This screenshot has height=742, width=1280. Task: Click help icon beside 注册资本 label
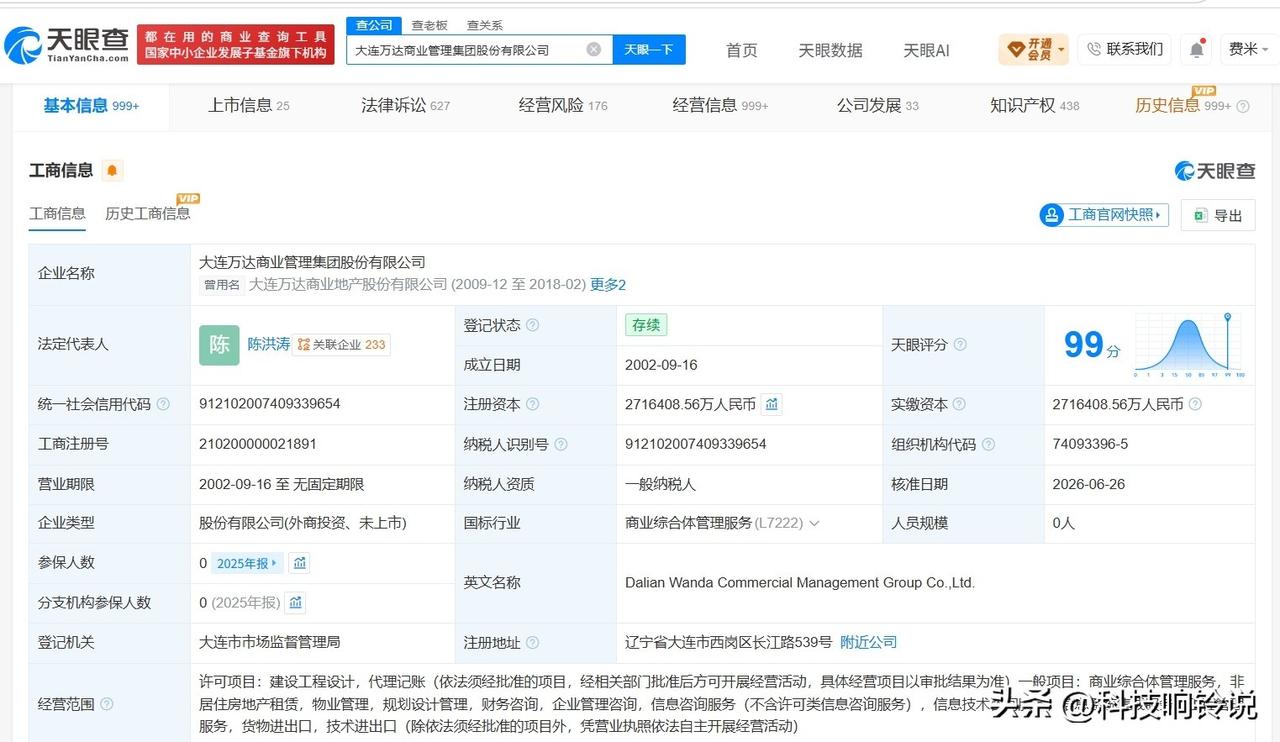coord(533,404)
